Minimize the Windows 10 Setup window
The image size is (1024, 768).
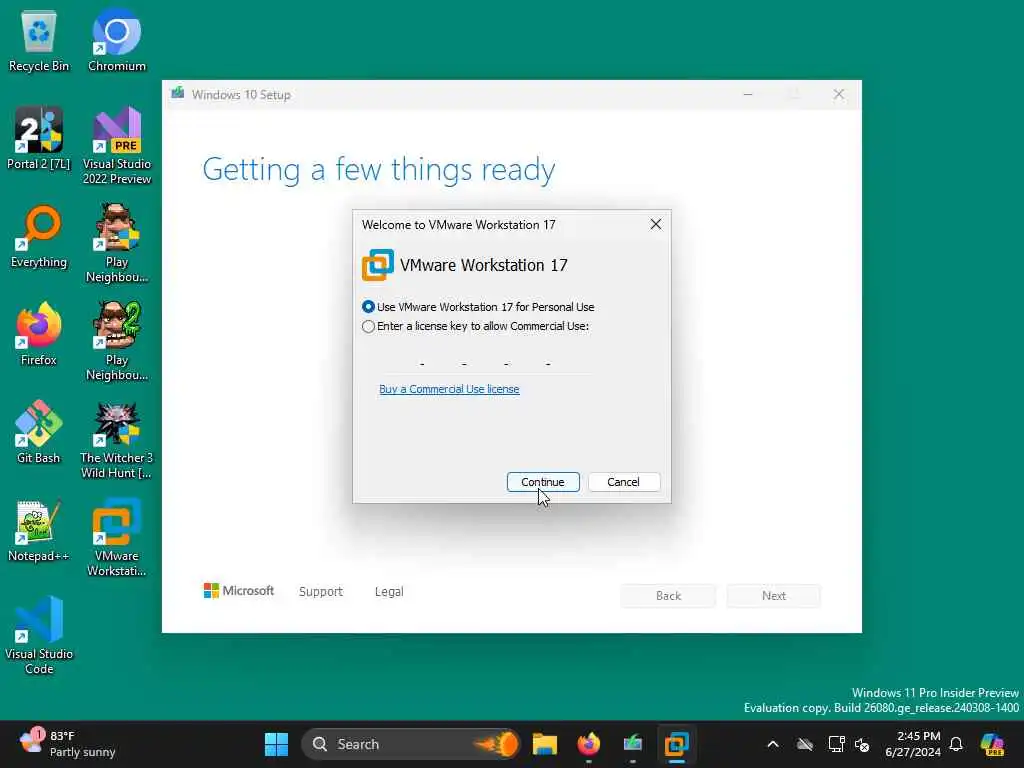pos(748,95)
